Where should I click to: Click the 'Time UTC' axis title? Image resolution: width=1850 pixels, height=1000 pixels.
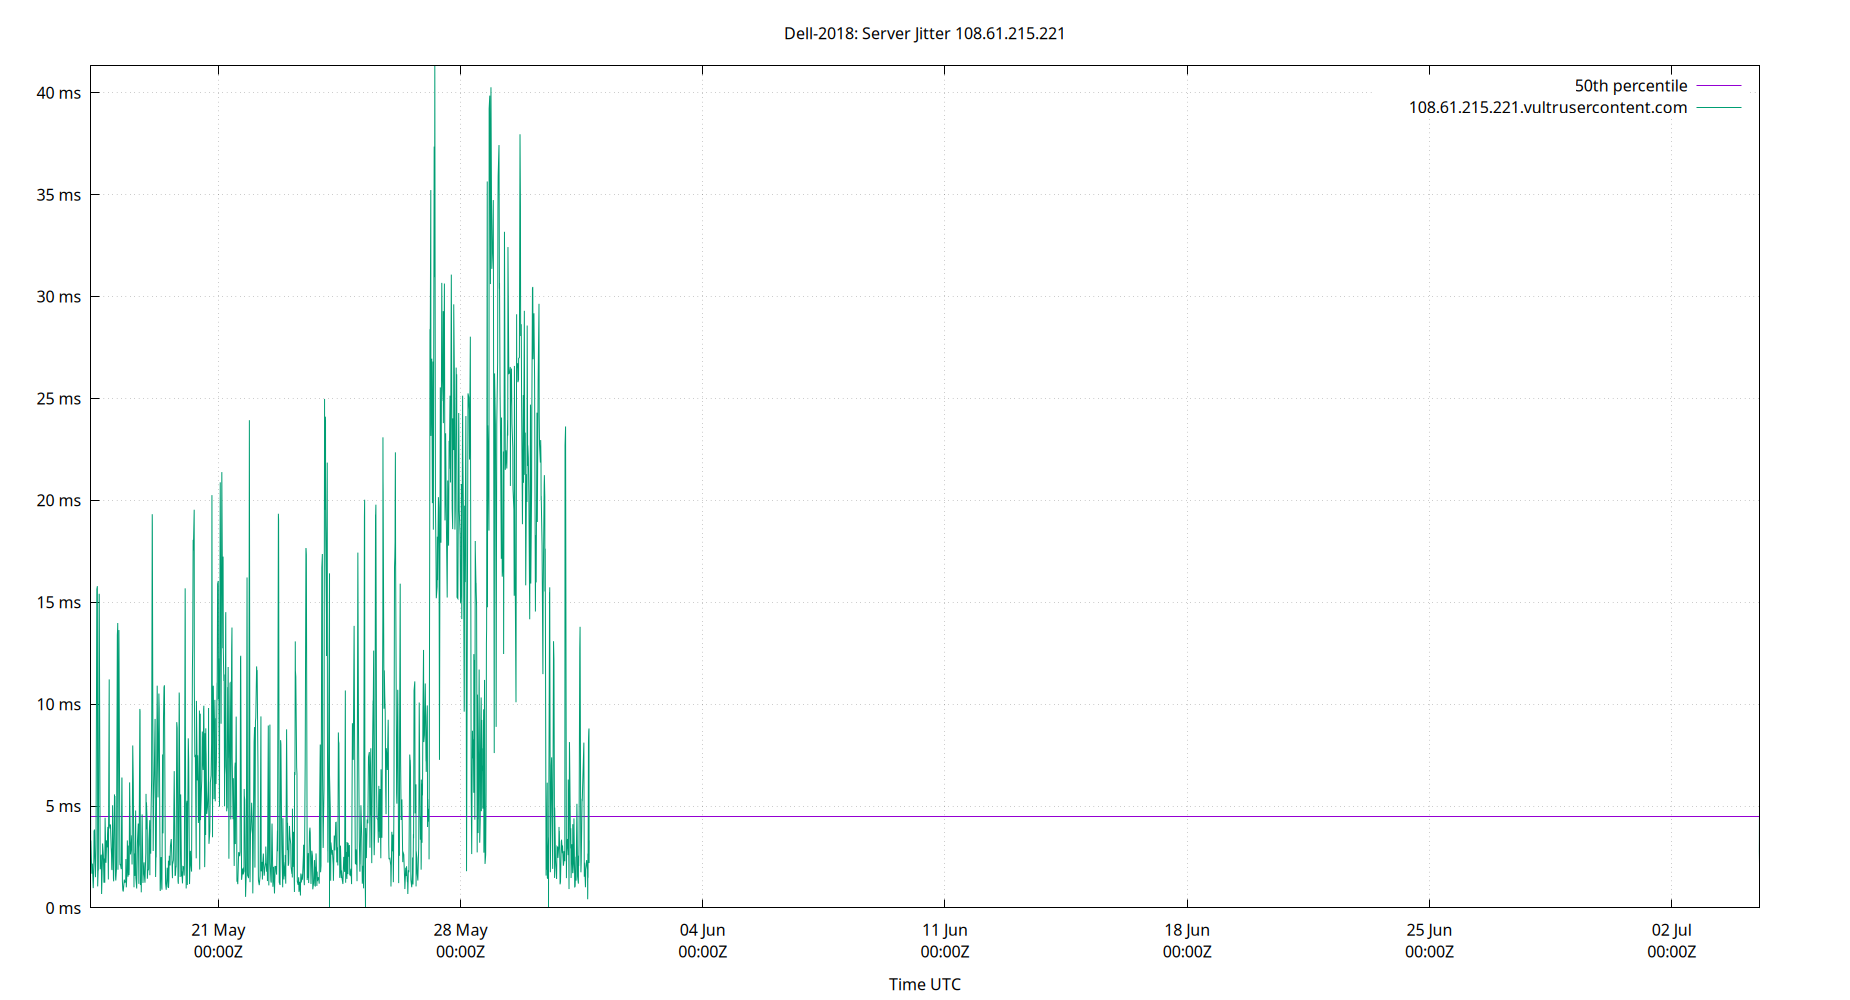coord(924,985)
